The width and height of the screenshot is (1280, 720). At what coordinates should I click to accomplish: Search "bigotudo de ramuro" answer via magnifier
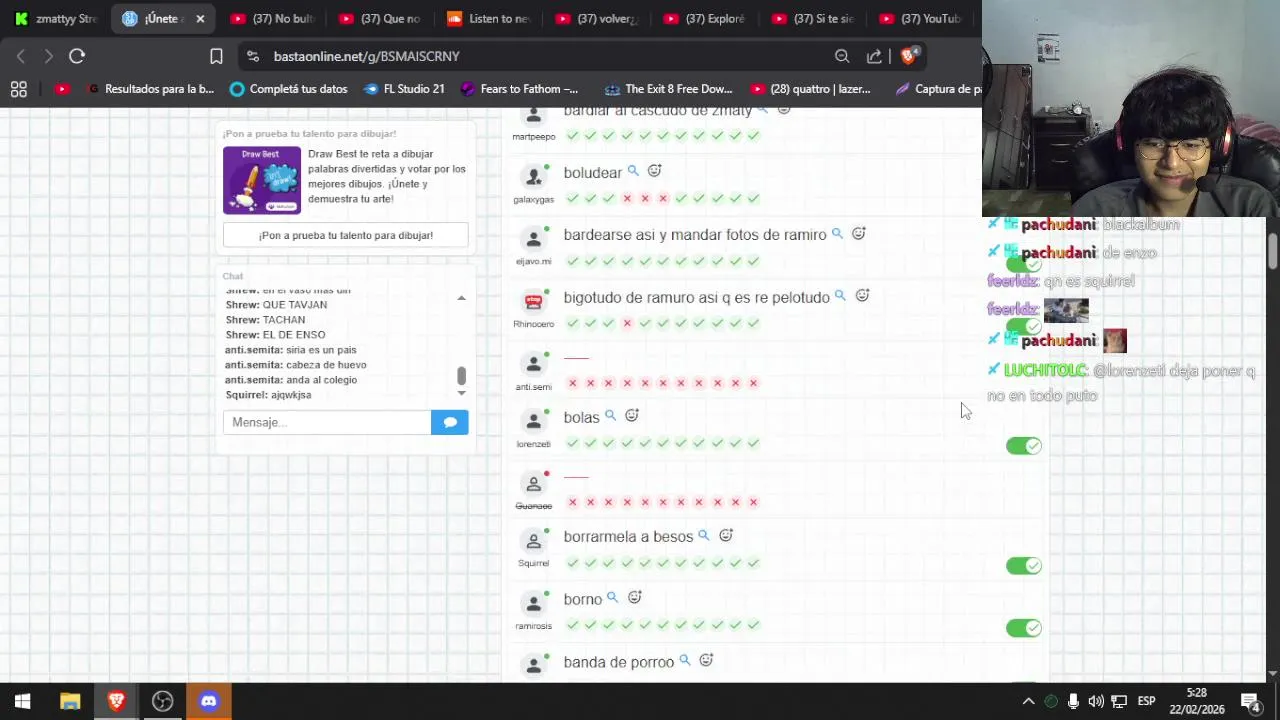coord(840,296)
